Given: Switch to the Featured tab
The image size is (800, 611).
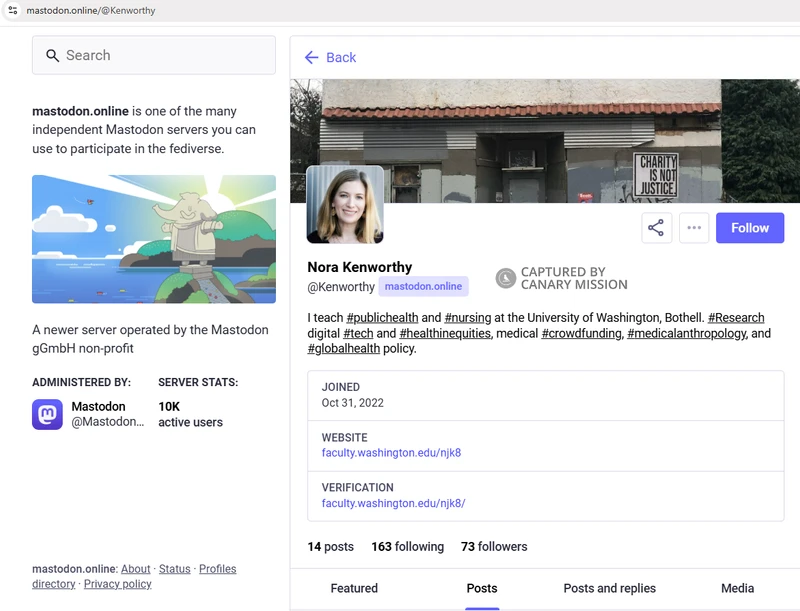Looking at the screenshot, I should pos(354,588).
